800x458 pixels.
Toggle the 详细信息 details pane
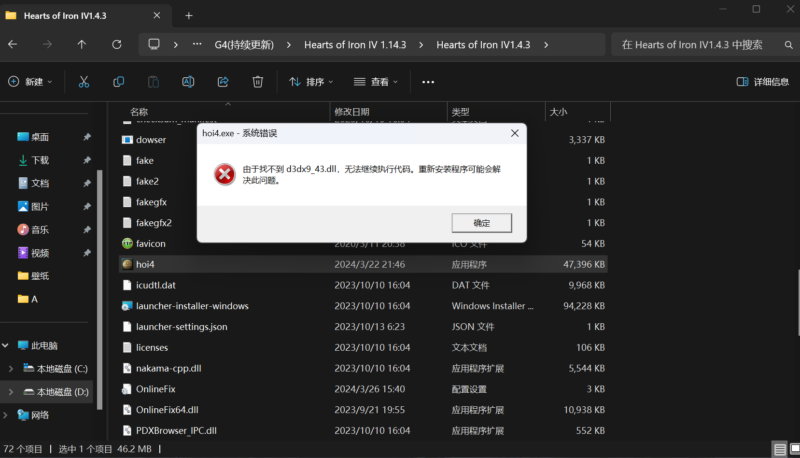(x=763, y=82)
